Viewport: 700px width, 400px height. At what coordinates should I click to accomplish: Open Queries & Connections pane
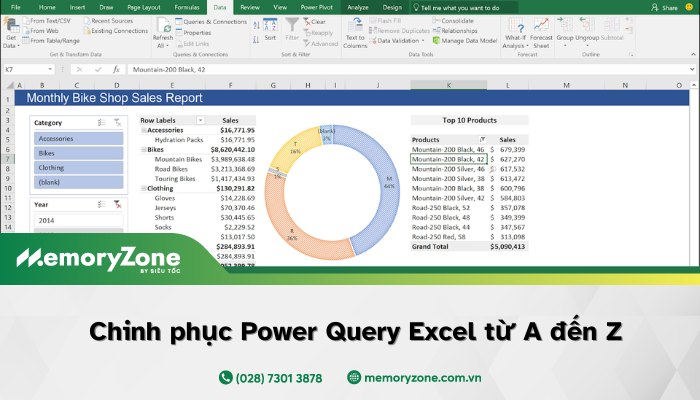pos(211,21)
